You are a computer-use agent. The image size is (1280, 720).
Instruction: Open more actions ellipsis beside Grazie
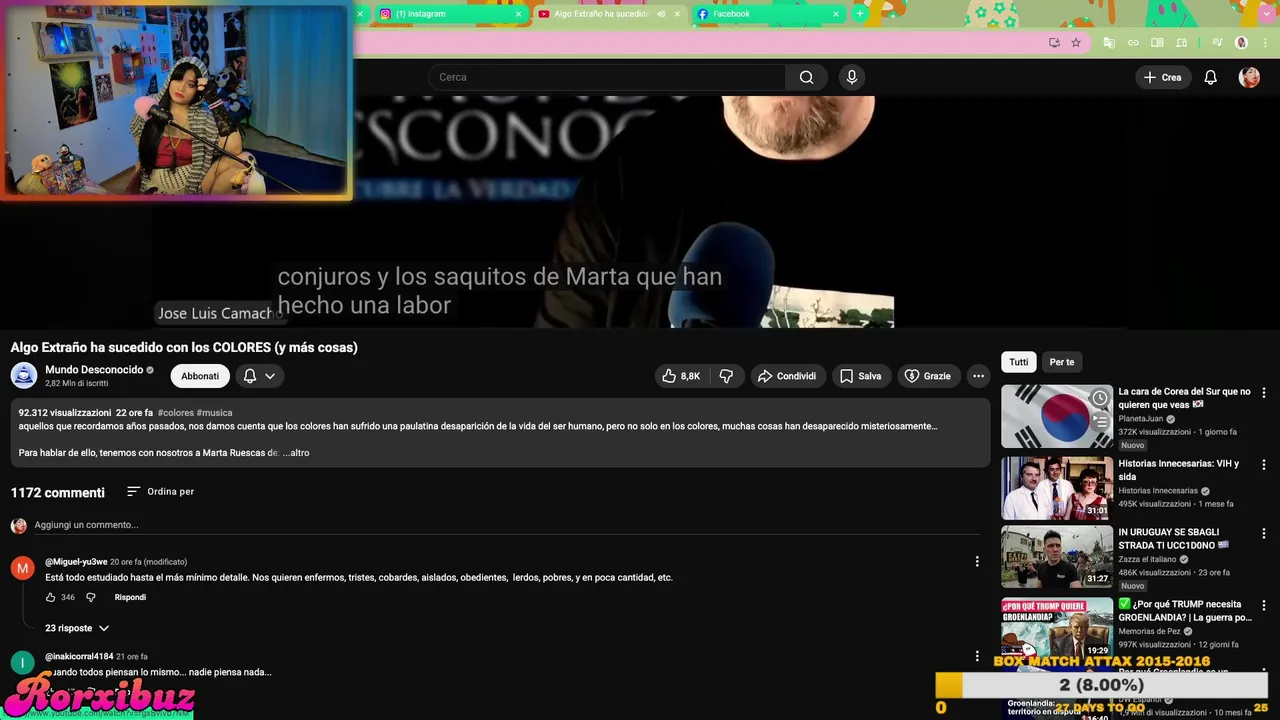point(978,376)
